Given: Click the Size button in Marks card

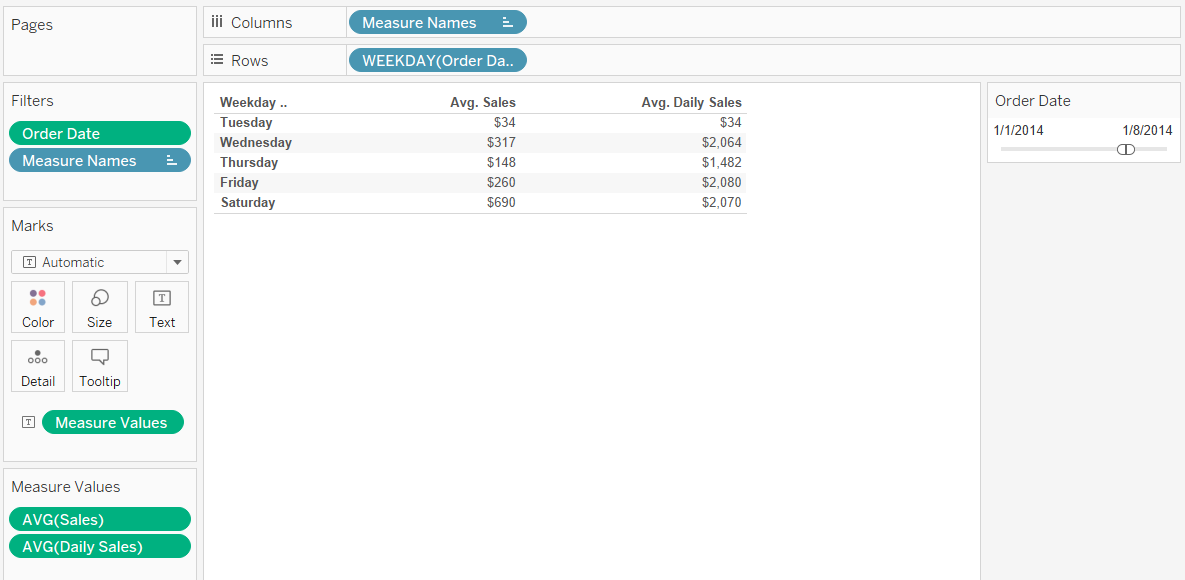Looking at the screenshot, I should [99, 307].
